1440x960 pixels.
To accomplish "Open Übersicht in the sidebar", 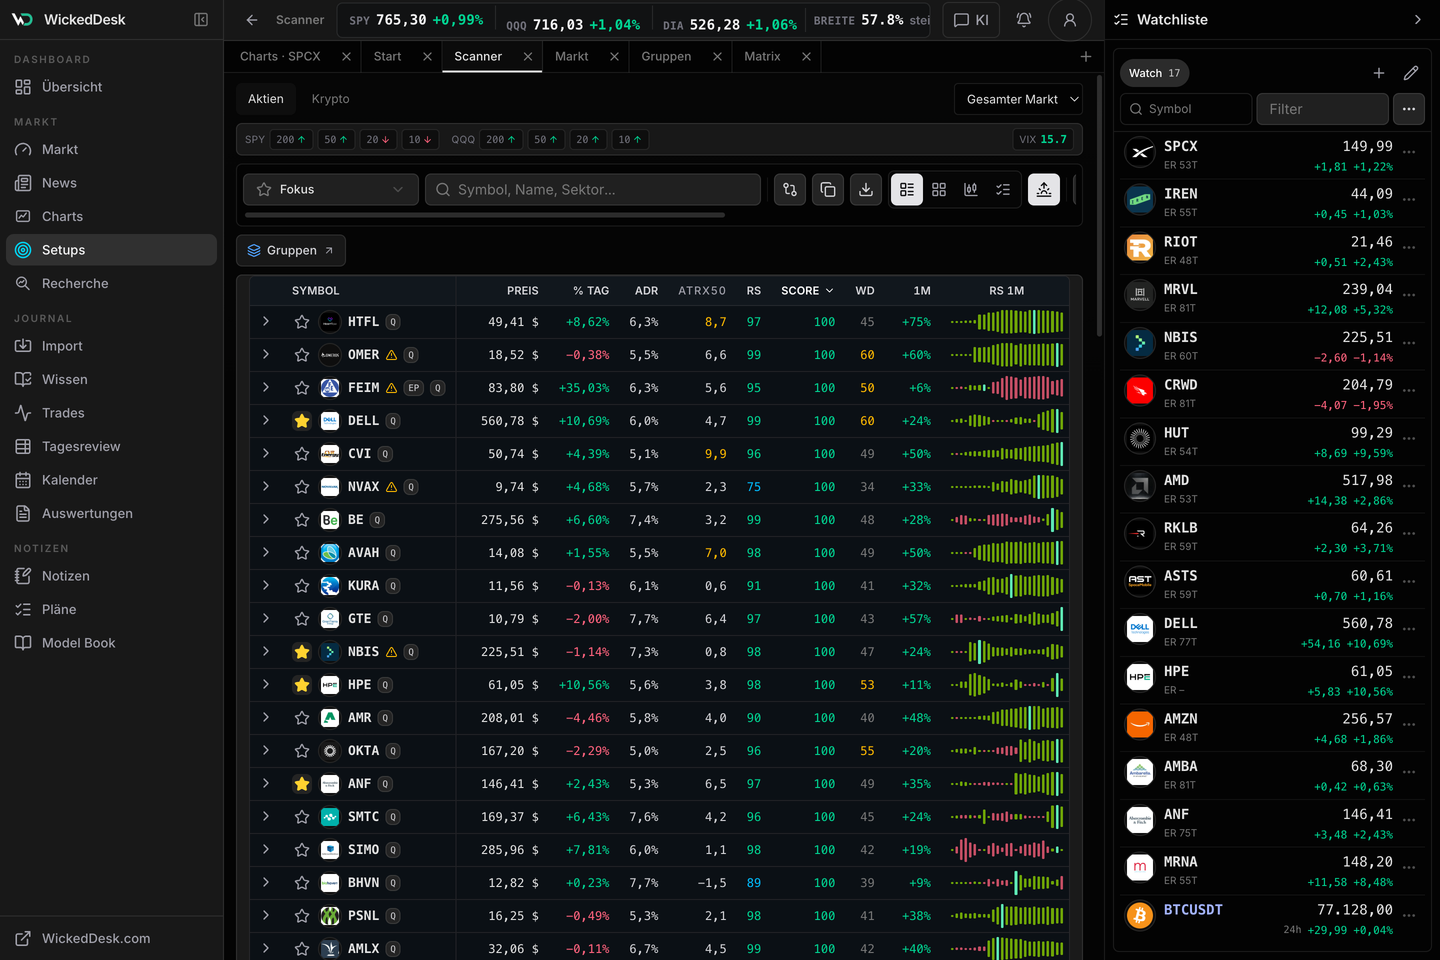I will [x=111, y=87].
